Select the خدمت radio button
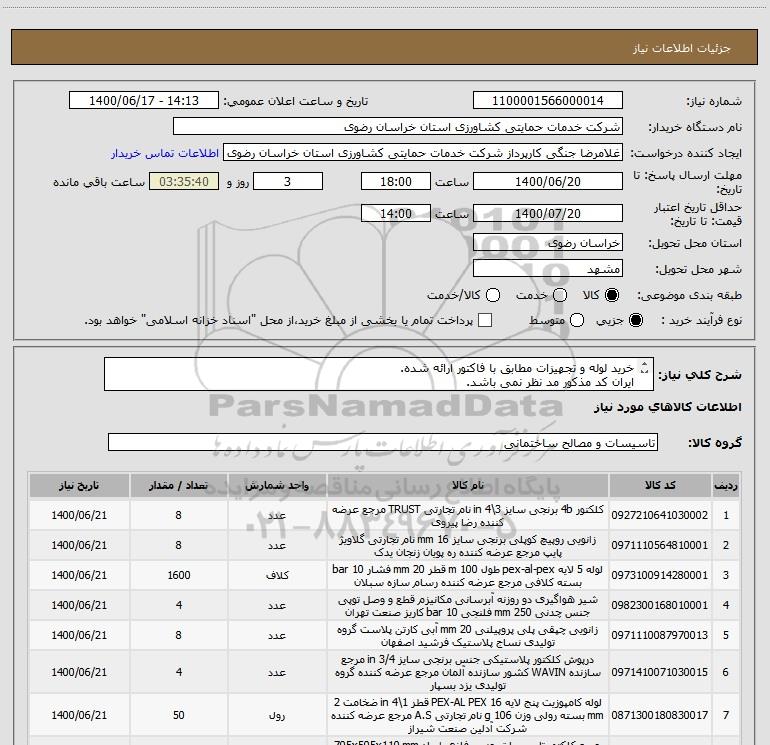This screenshot has height=745, width=770. click(560, 295)
